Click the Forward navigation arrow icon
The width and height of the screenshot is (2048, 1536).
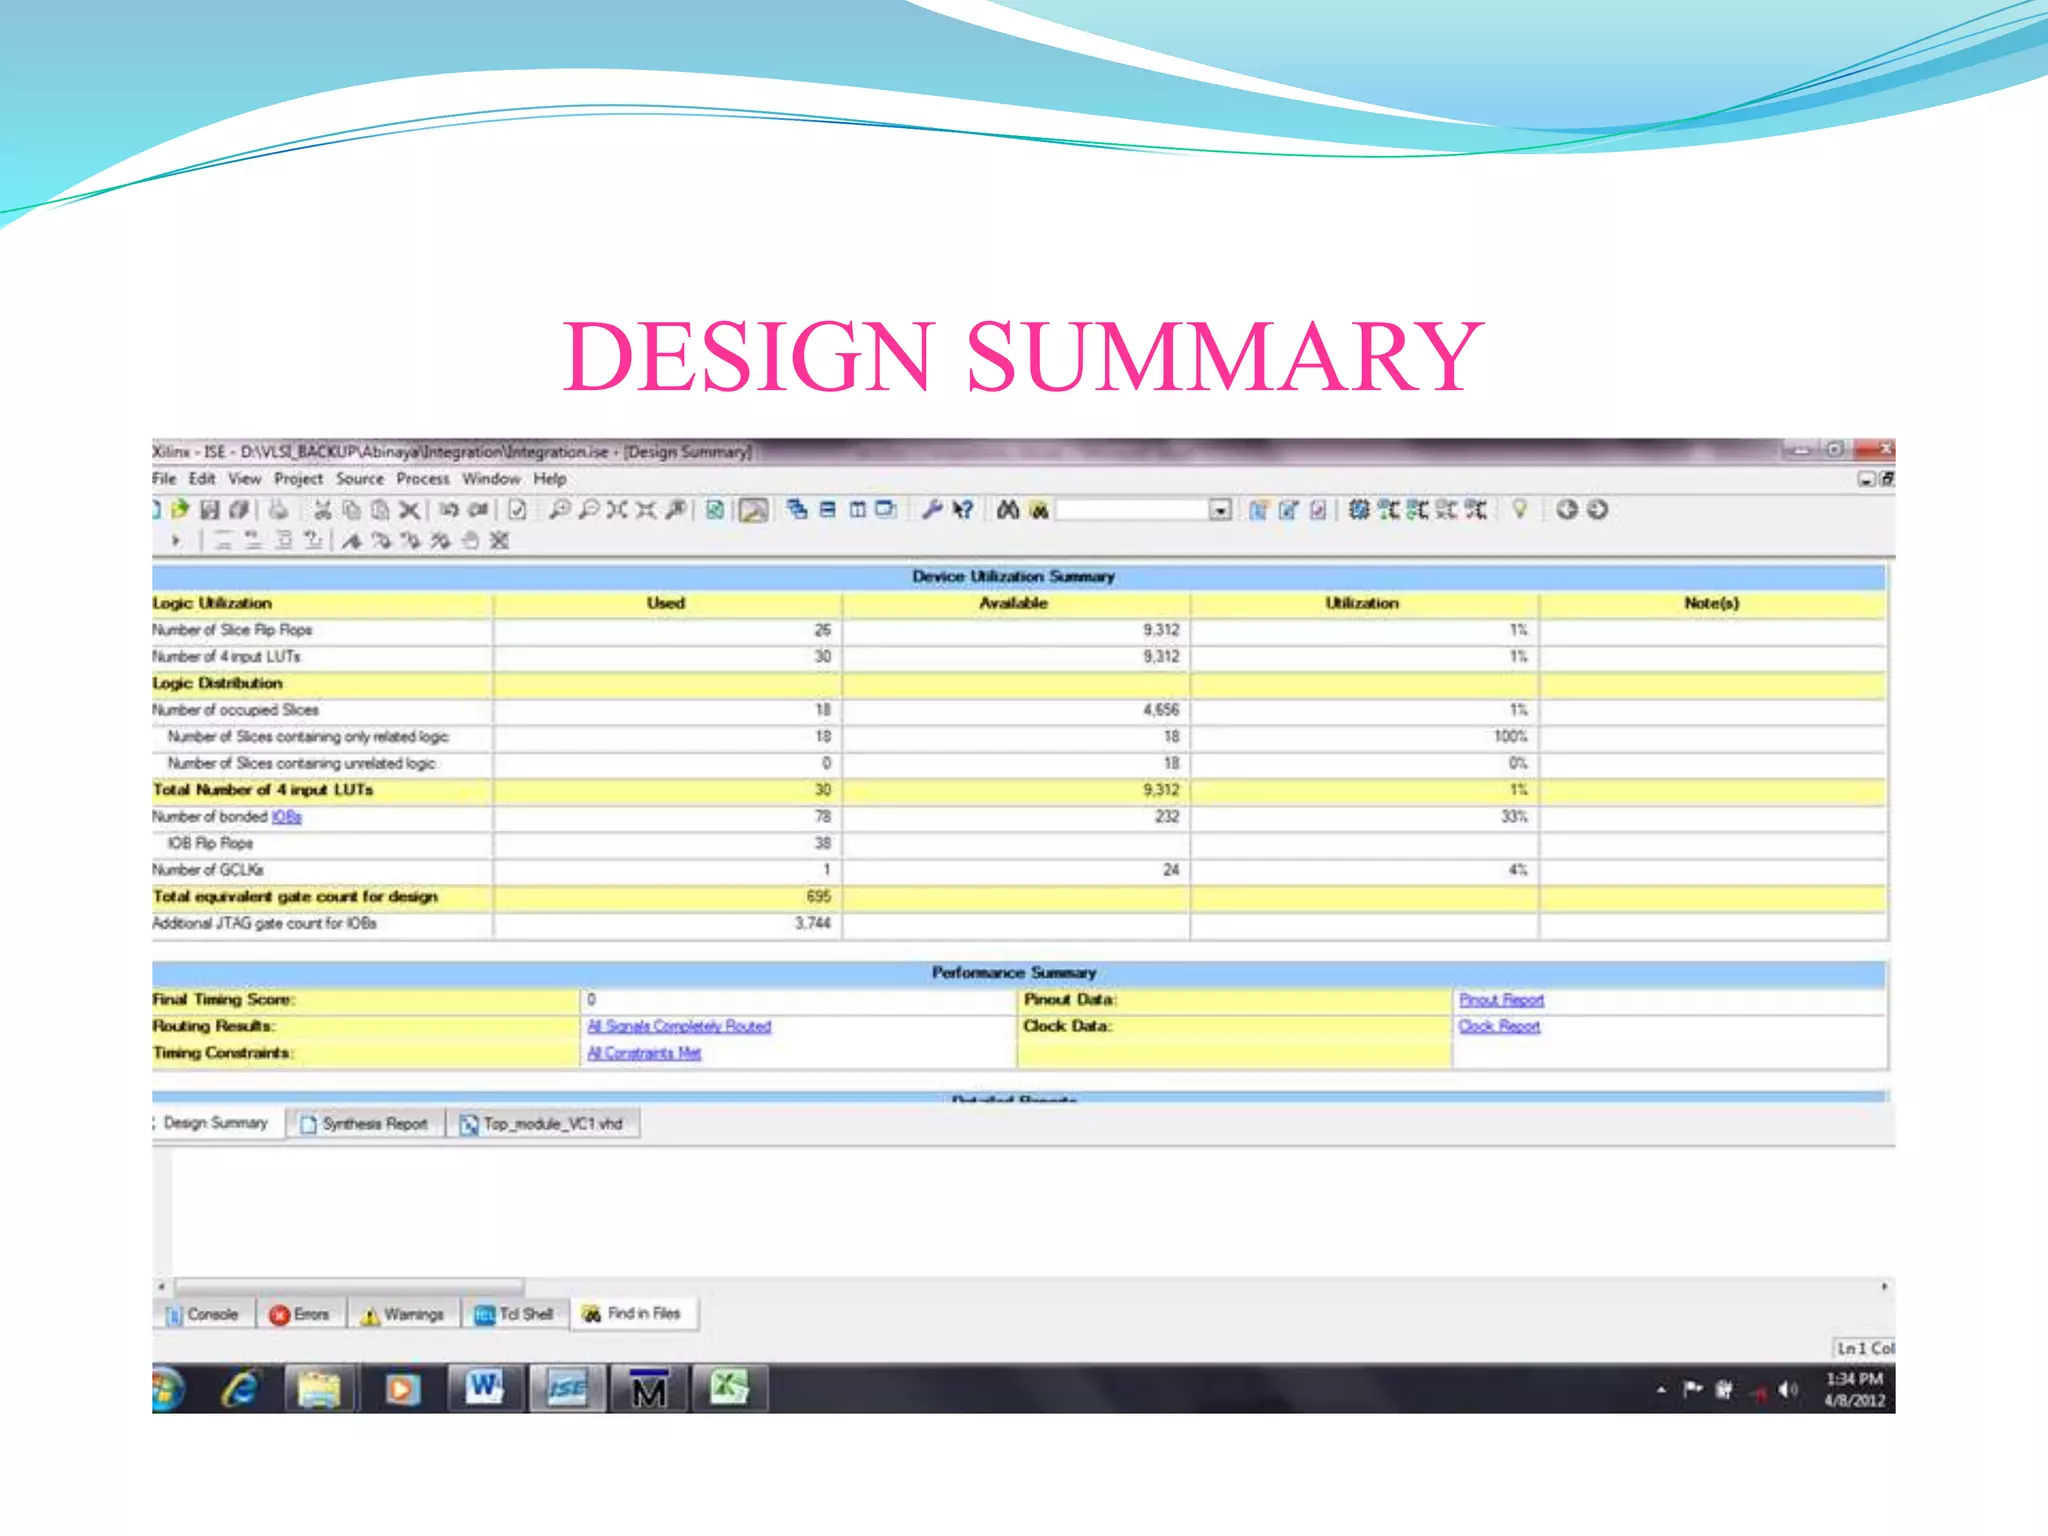[1598, 510]
